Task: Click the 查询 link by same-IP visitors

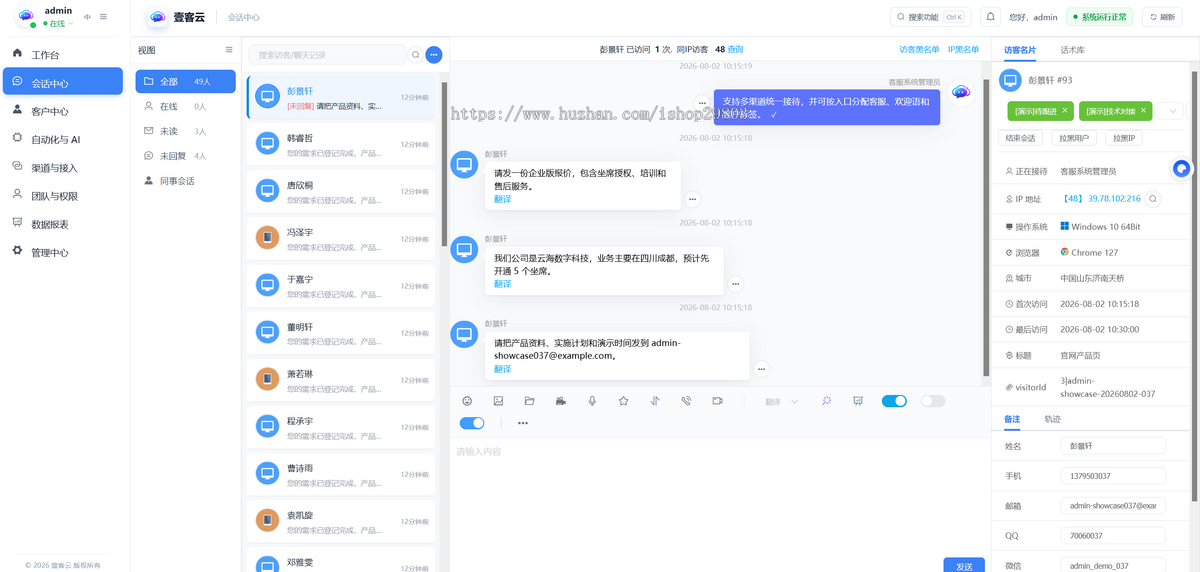Action: tap(735, 49)
